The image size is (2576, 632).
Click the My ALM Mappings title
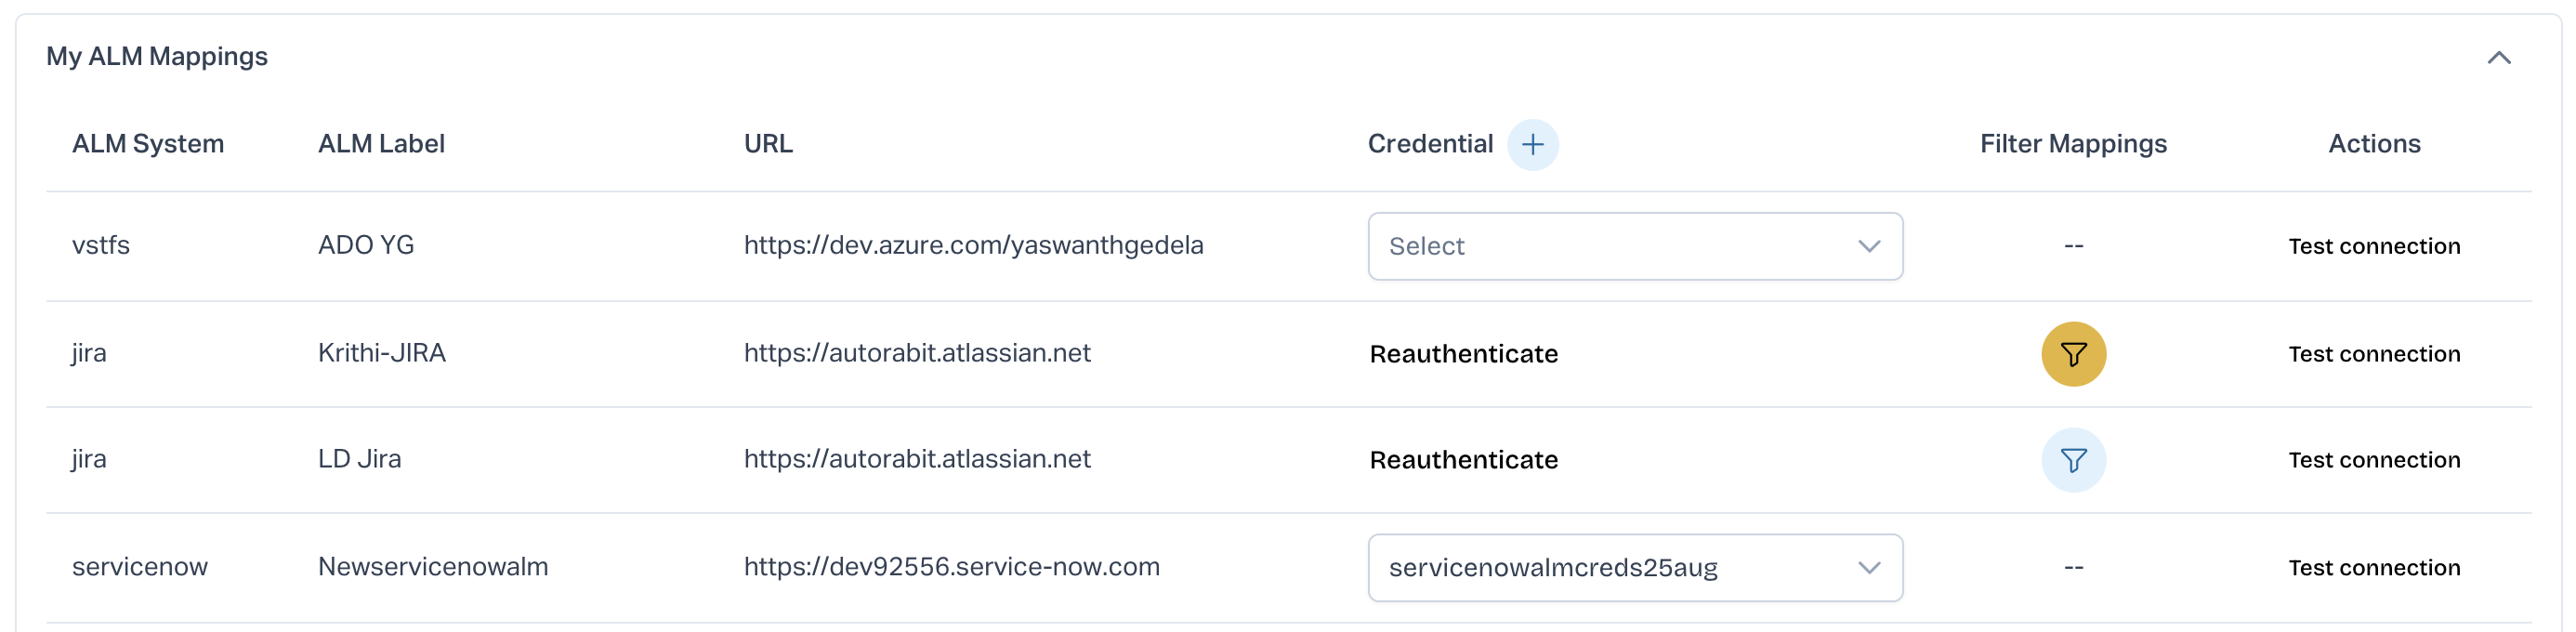[x=157, y=57]
